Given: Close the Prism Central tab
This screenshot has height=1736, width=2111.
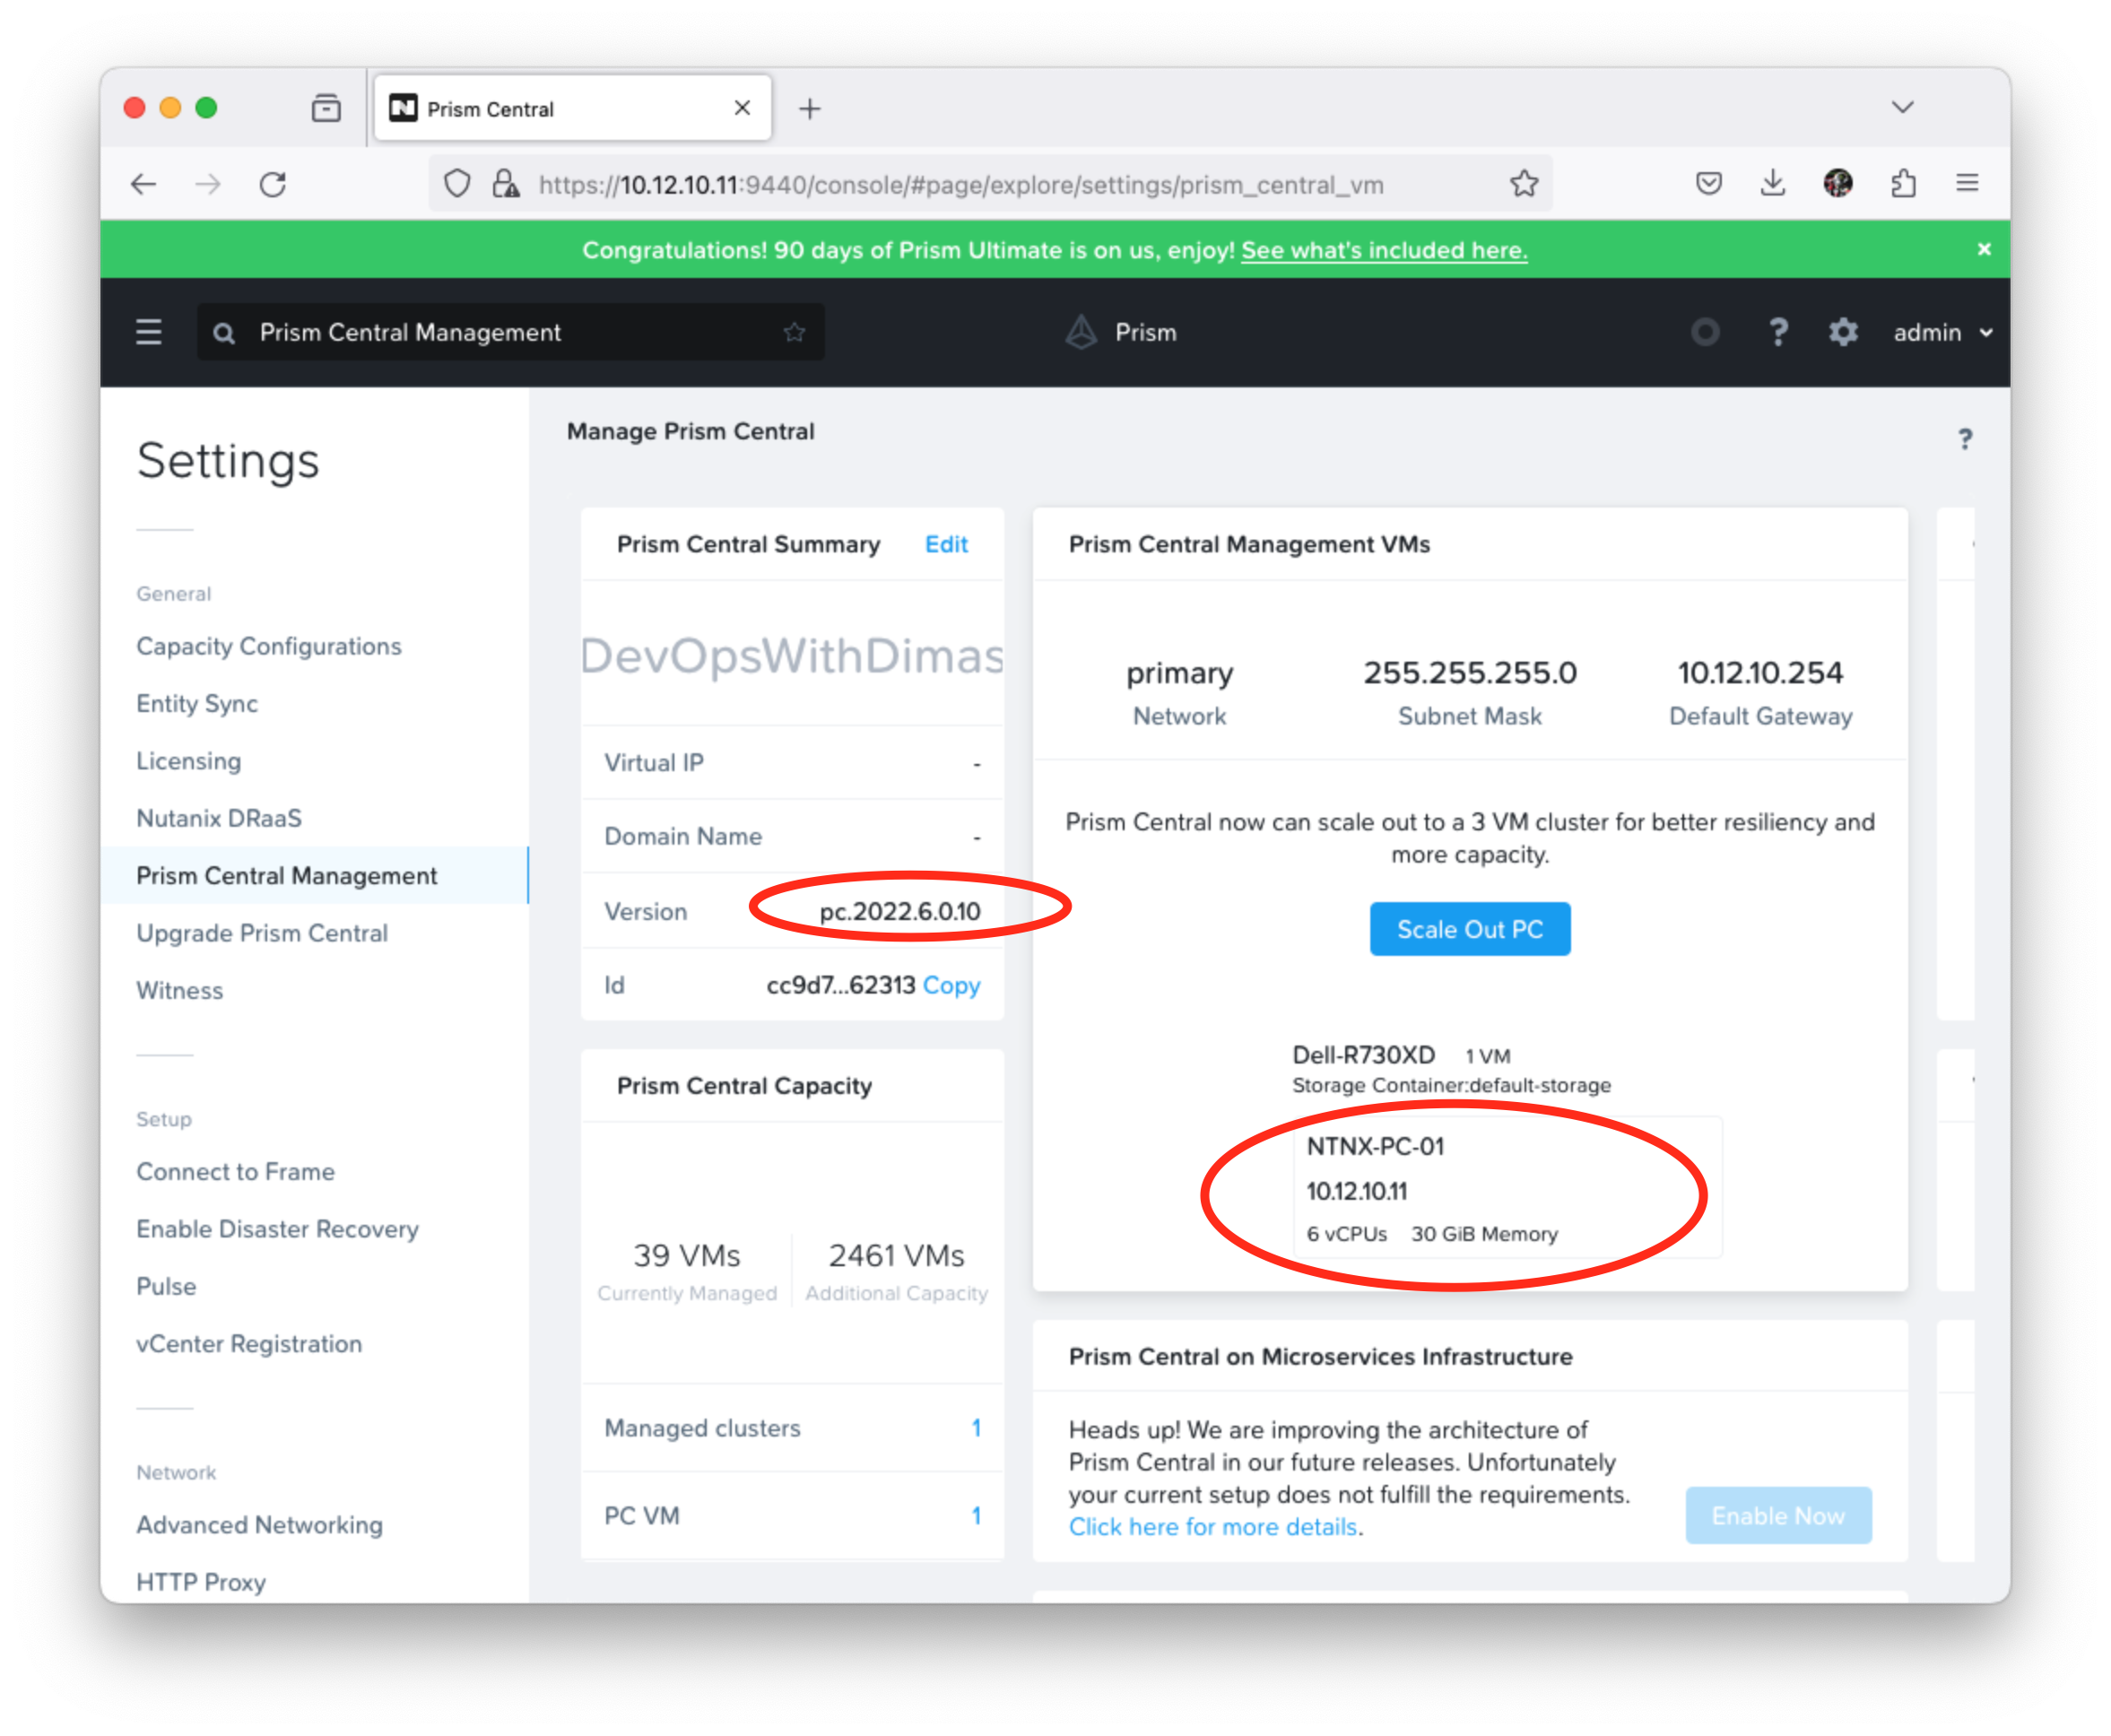Looking at the screenshot, I should point(742,108).
